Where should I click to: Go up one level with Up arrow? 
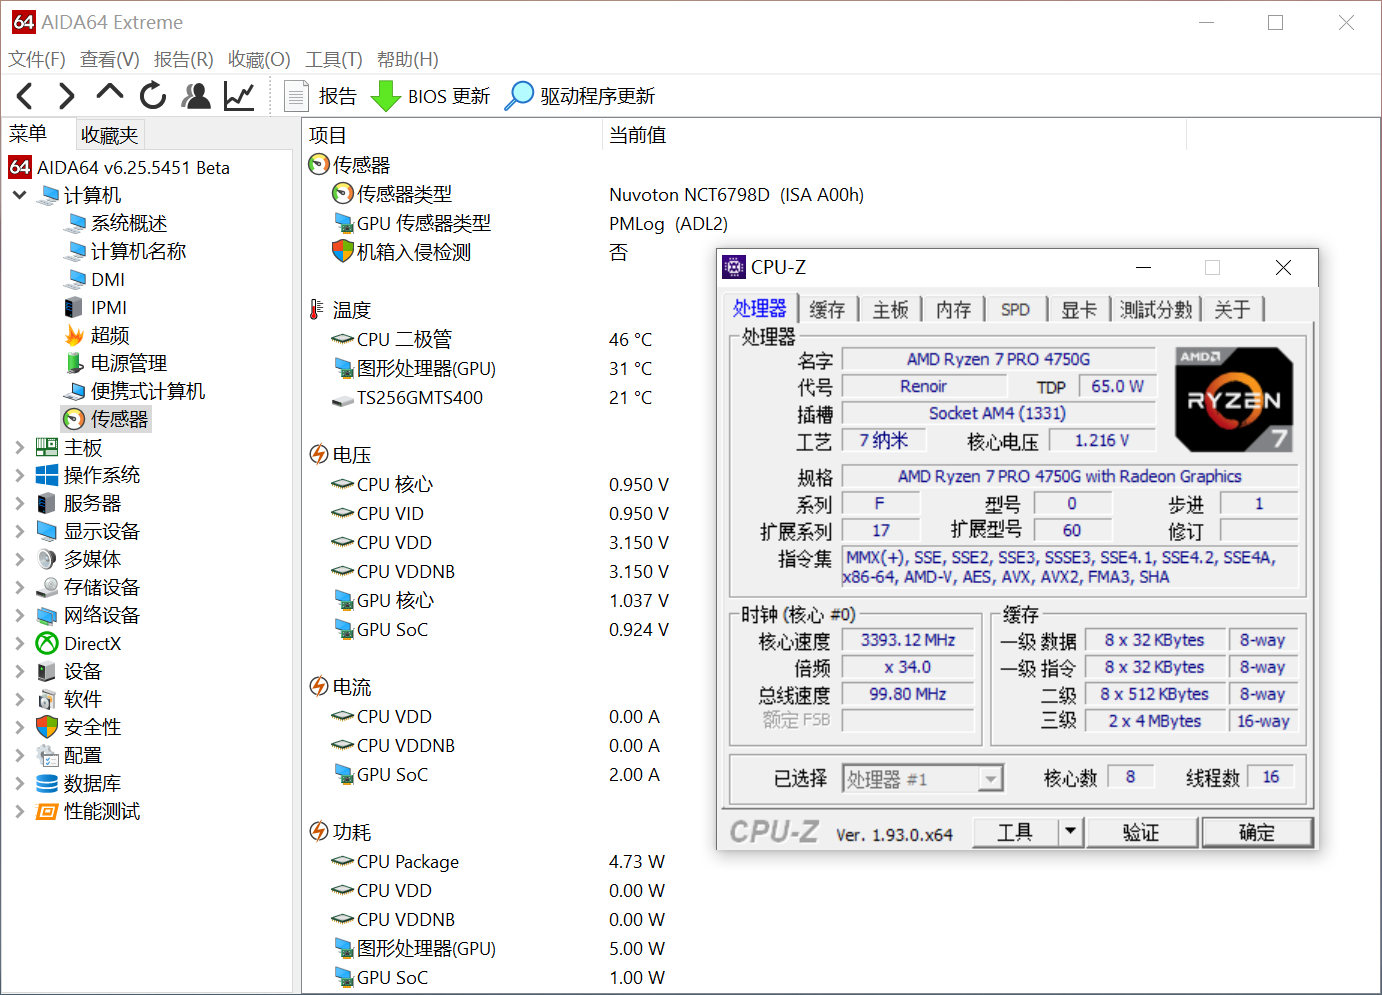[110, 94]
